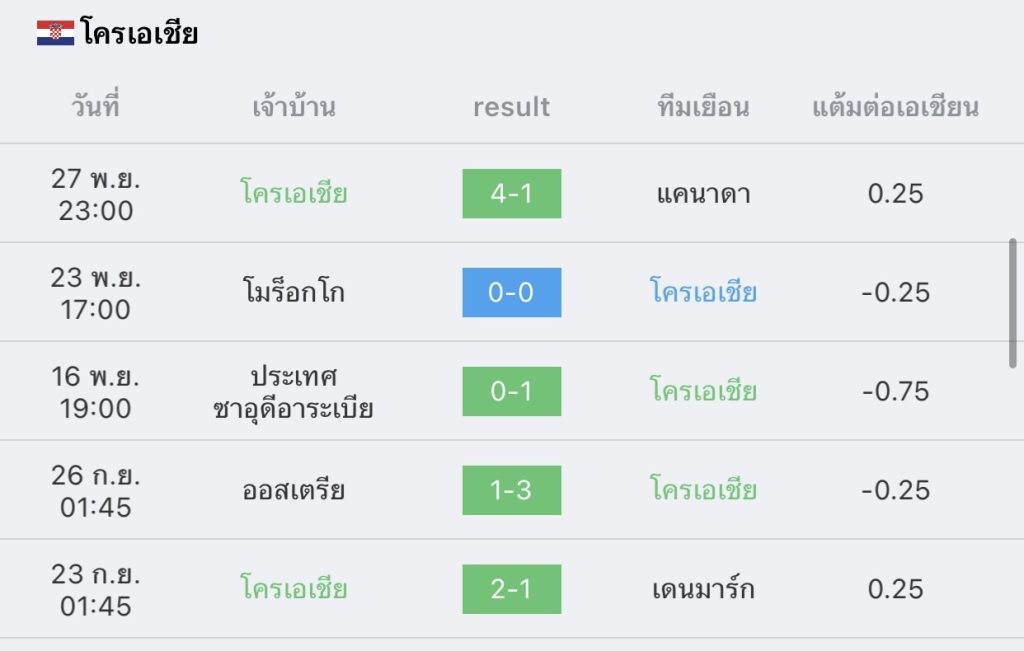Click the result column header
This screenshot has width=1024, height=651.
pos(511,107)
